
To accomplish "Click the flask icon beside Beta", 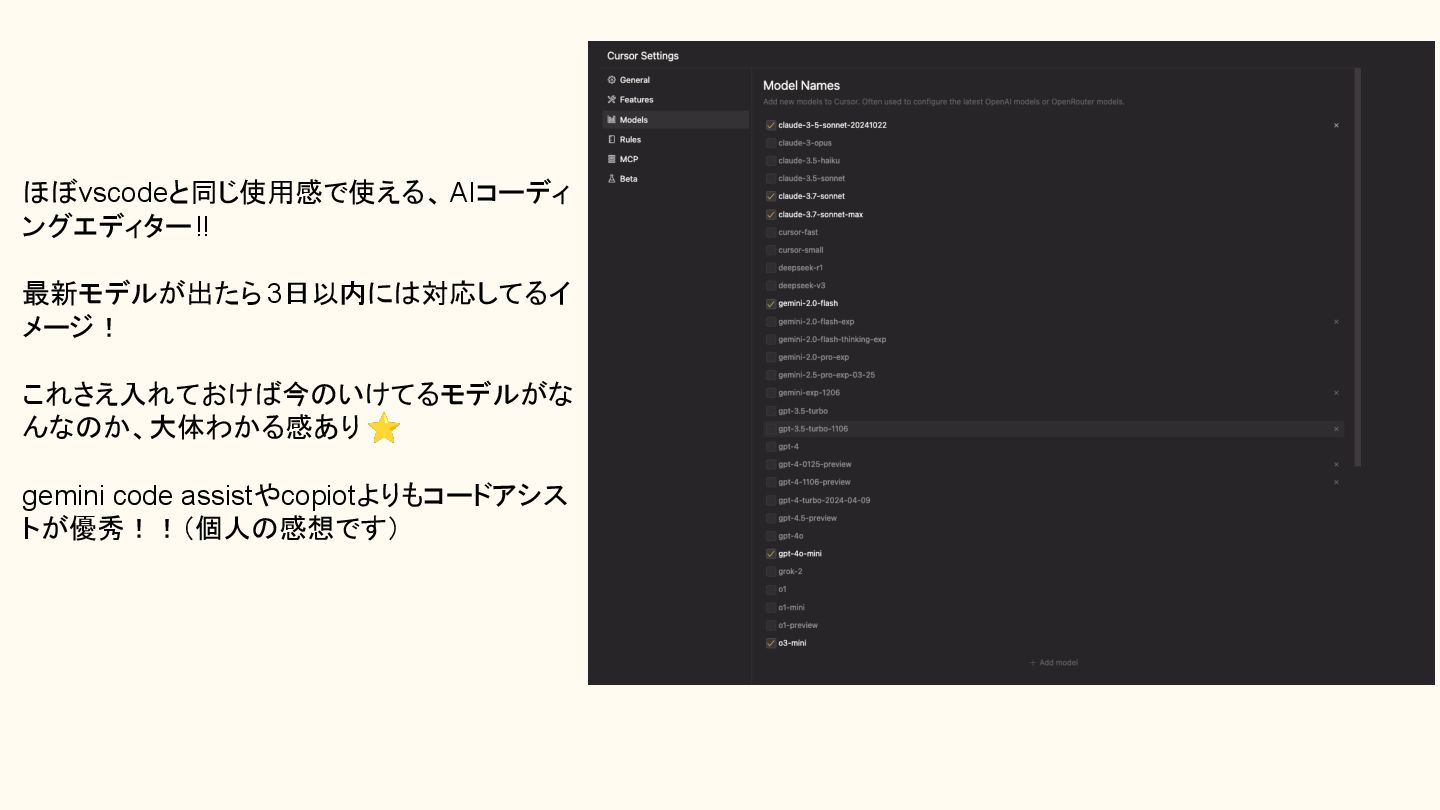I will click(611, 179).
